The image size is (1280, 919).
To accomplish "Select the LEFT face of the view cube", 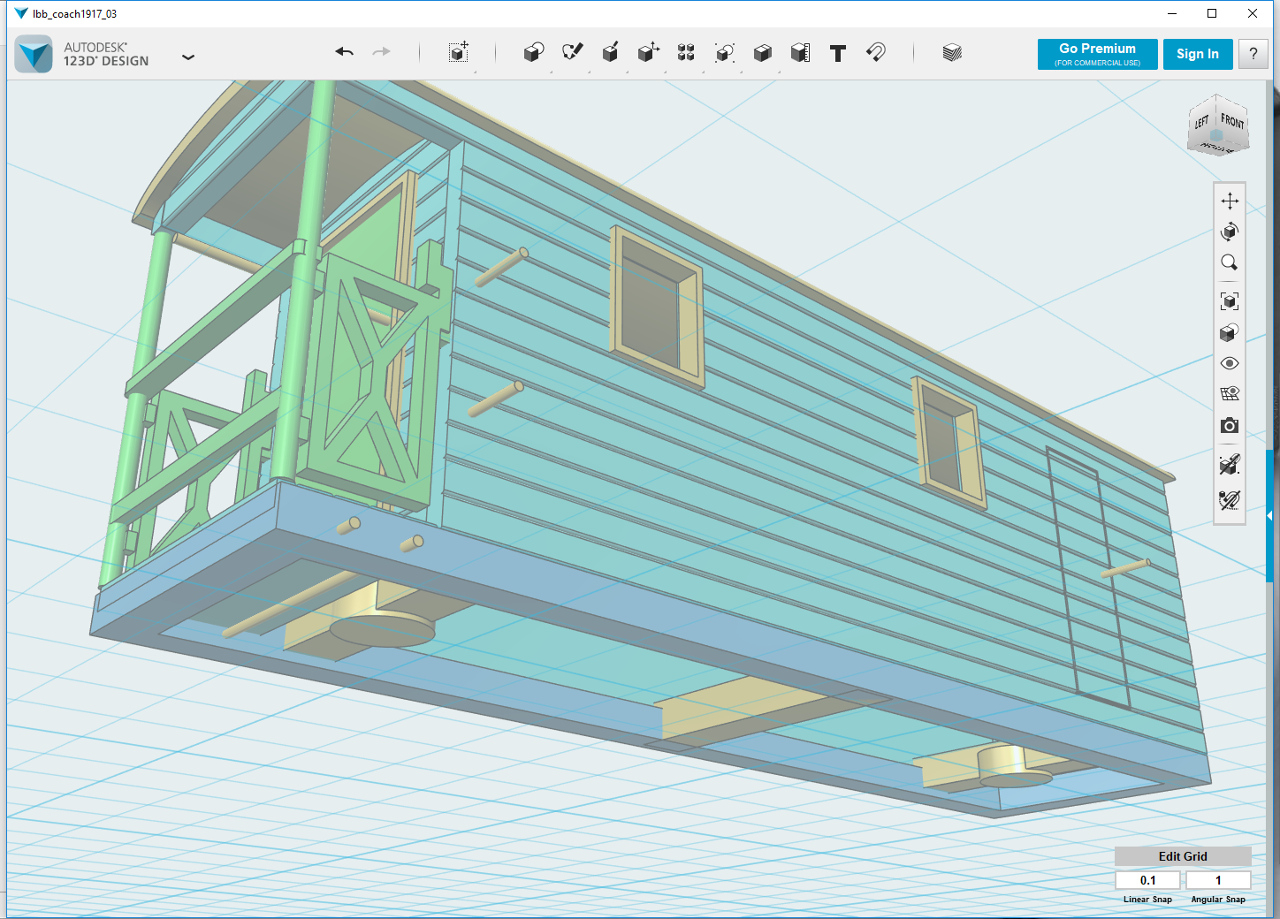I will click(x=1202, y=123).
